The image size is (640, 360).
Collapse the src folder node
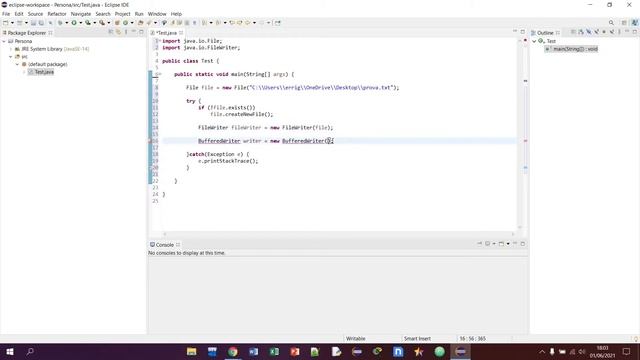(x=11, y=57)
